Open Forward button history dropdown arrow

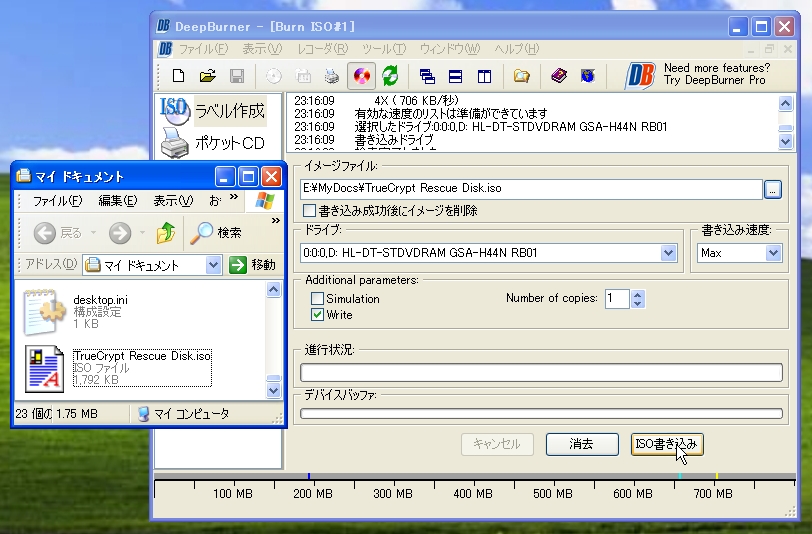[x=142, y=233]
